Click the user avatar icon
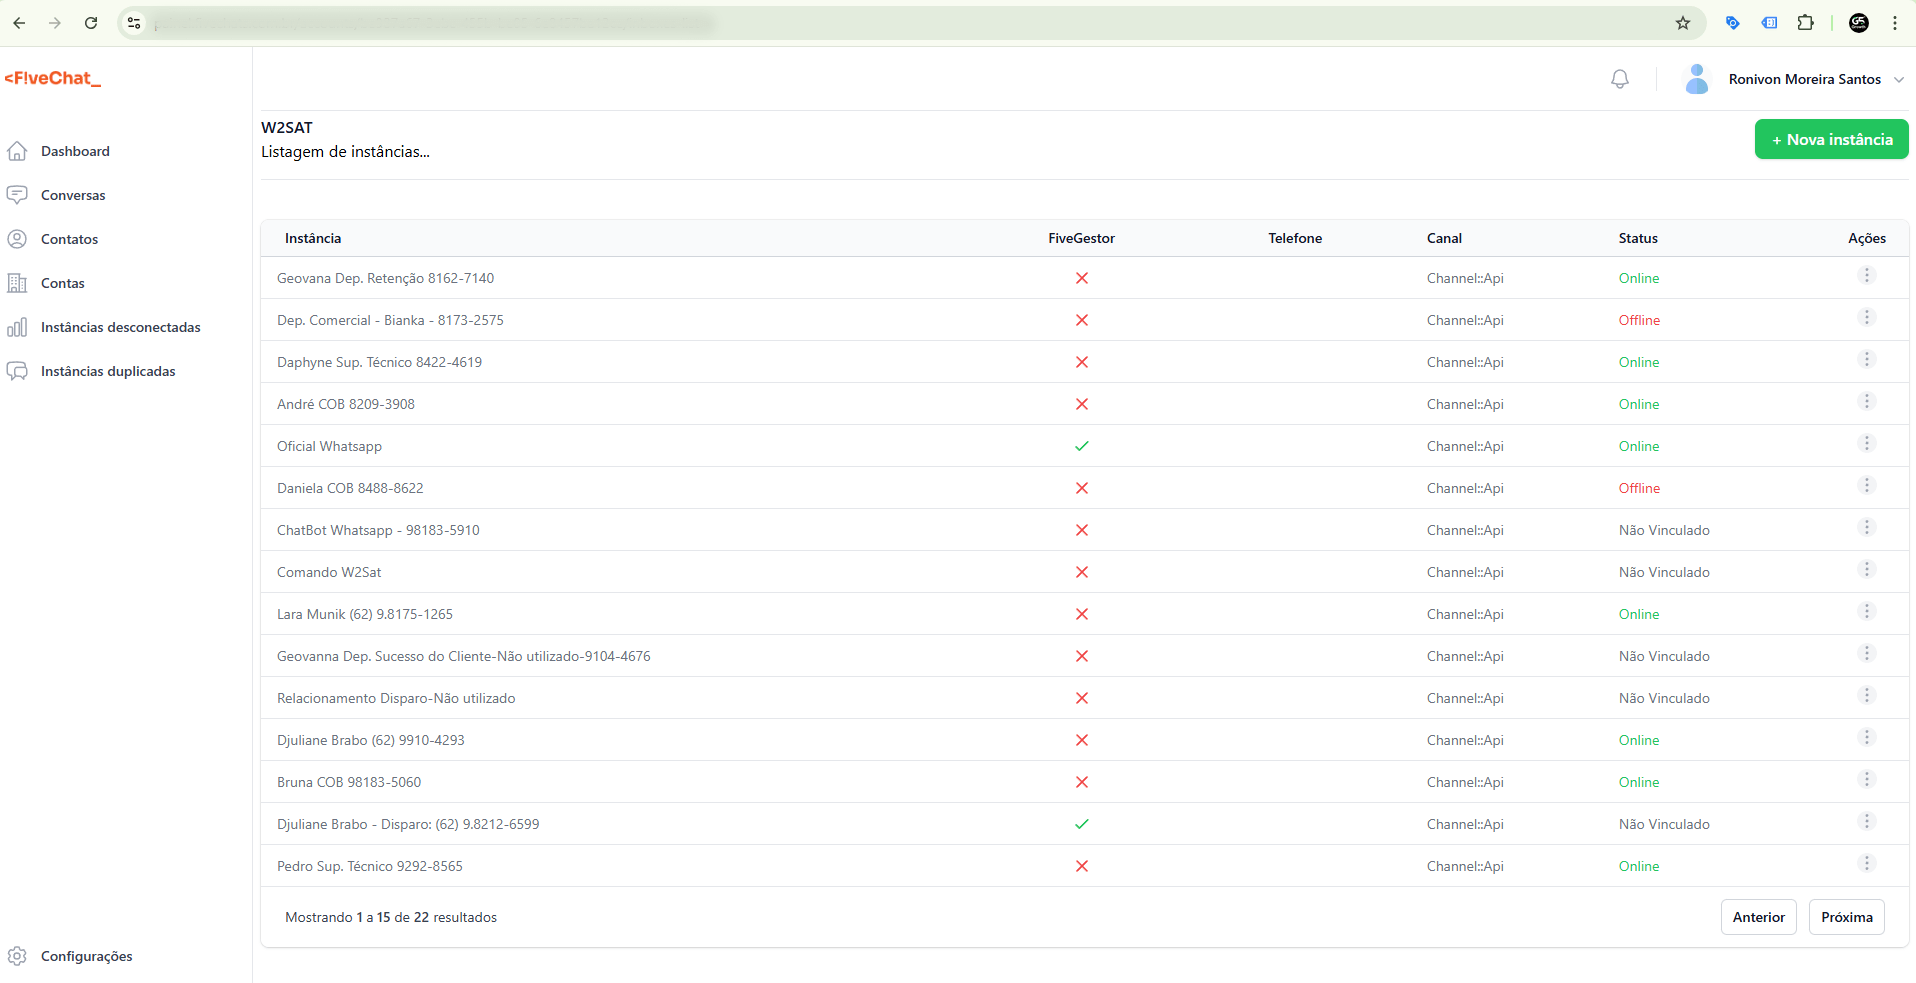The width and height of the screenshot is (1916, 983). pos(1697,79)
